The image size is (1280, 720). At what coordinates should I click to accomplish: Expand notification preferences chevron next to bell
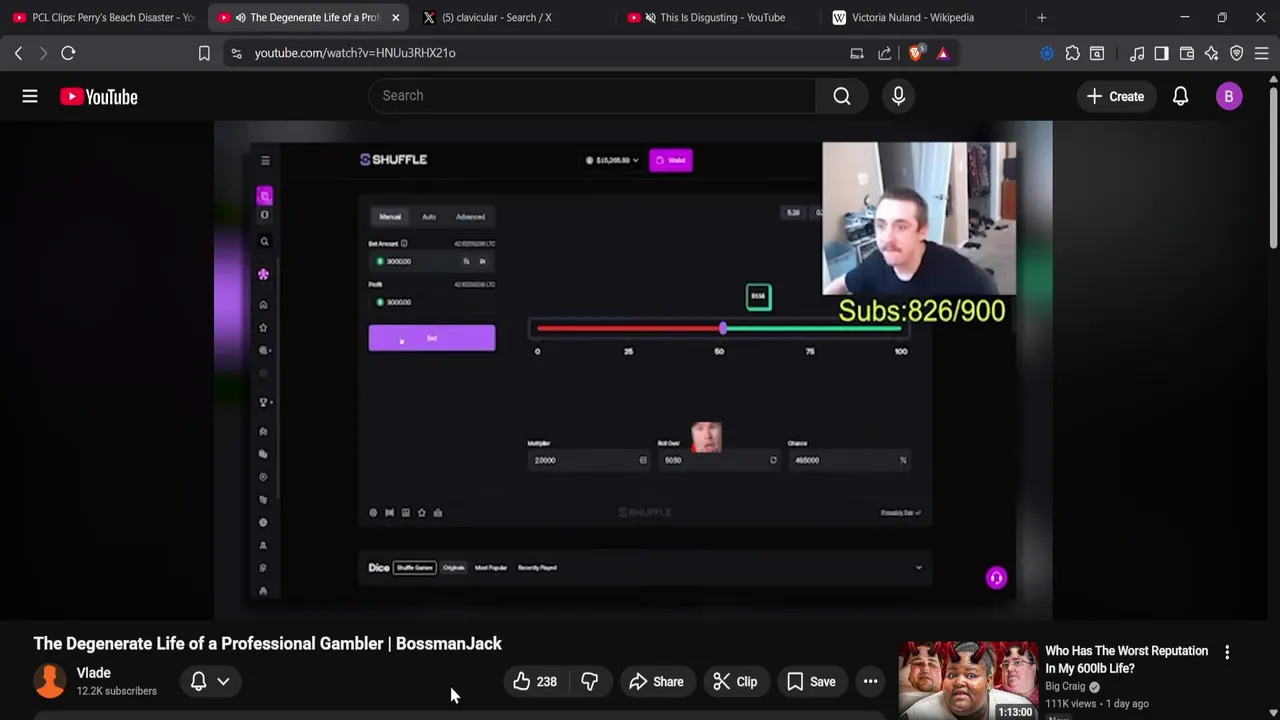[x=223, y=682]
